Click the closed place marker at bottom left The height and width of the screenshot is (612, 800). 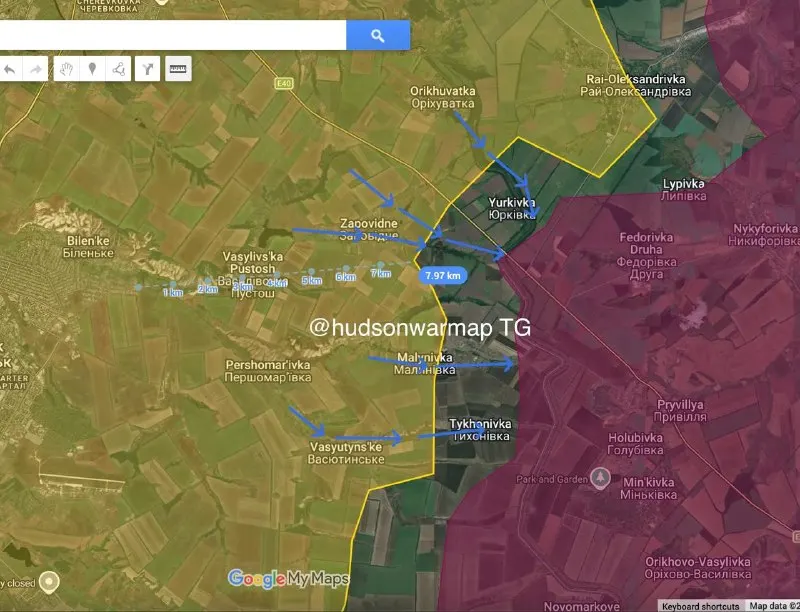pyautogui.click(x=49, y=582)
